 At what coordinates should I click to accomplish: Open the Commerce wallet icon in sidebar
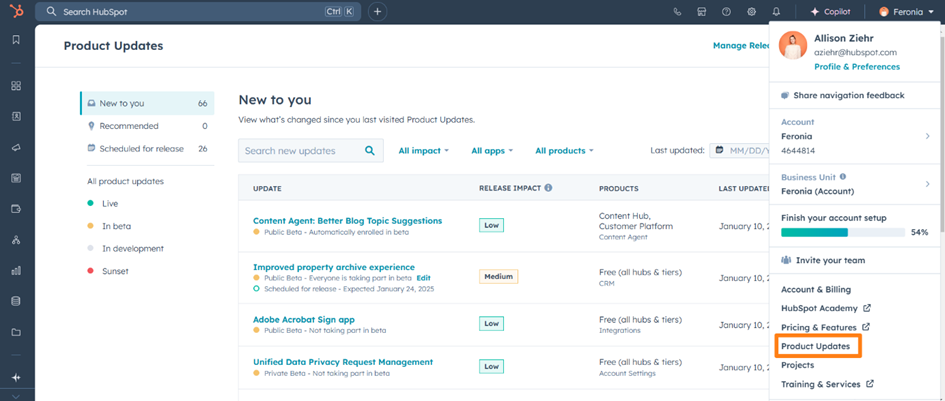tap(16, 209)
